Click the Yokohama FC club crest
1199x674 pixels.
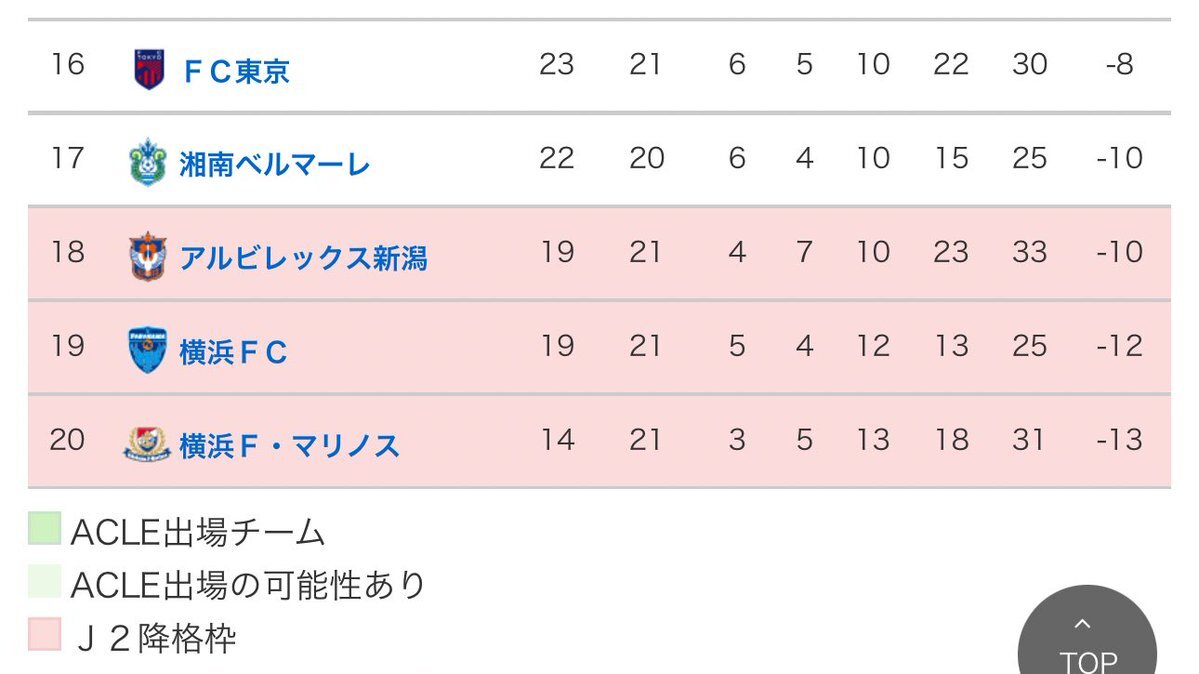point(148,350)
